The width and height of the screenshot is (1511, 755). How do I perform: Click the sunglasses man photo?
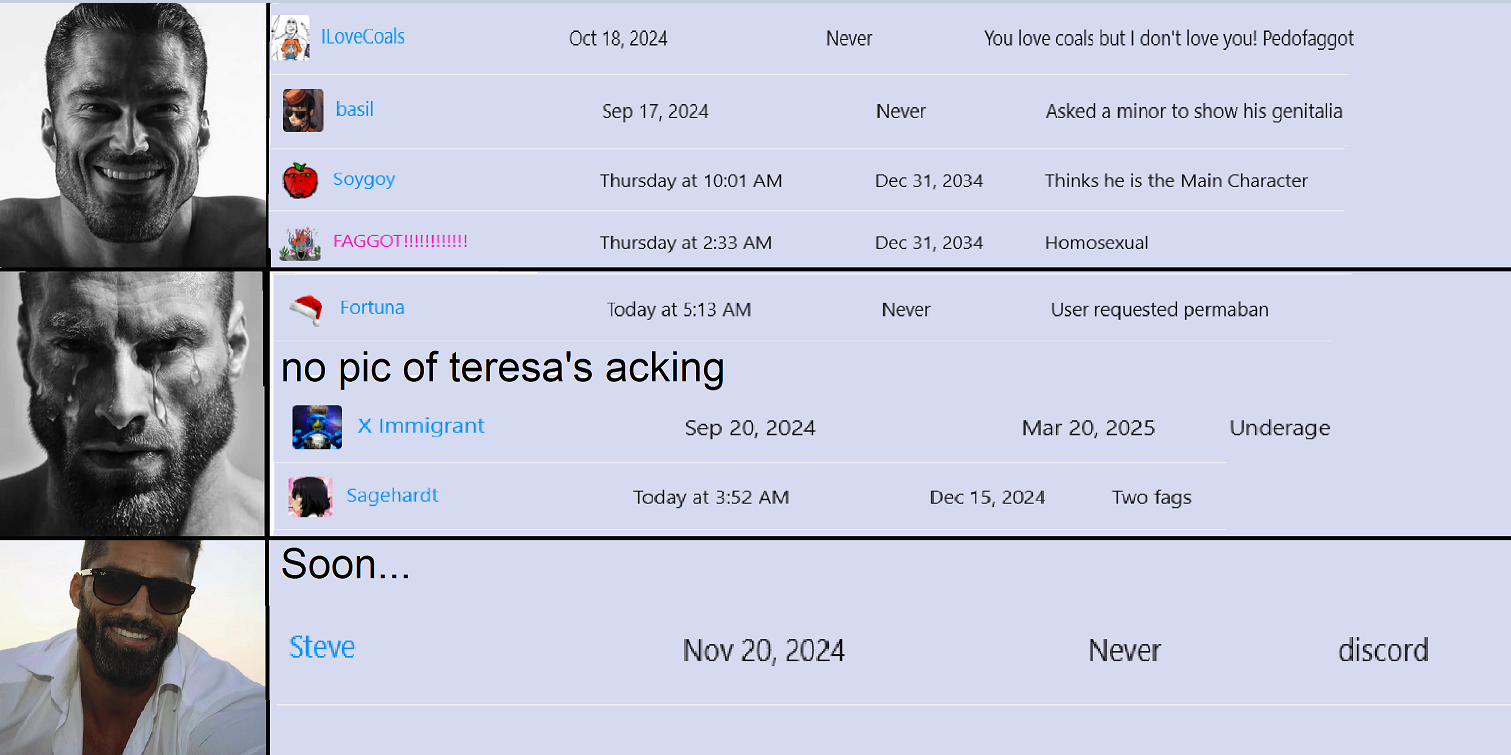(x=133, y=647)
